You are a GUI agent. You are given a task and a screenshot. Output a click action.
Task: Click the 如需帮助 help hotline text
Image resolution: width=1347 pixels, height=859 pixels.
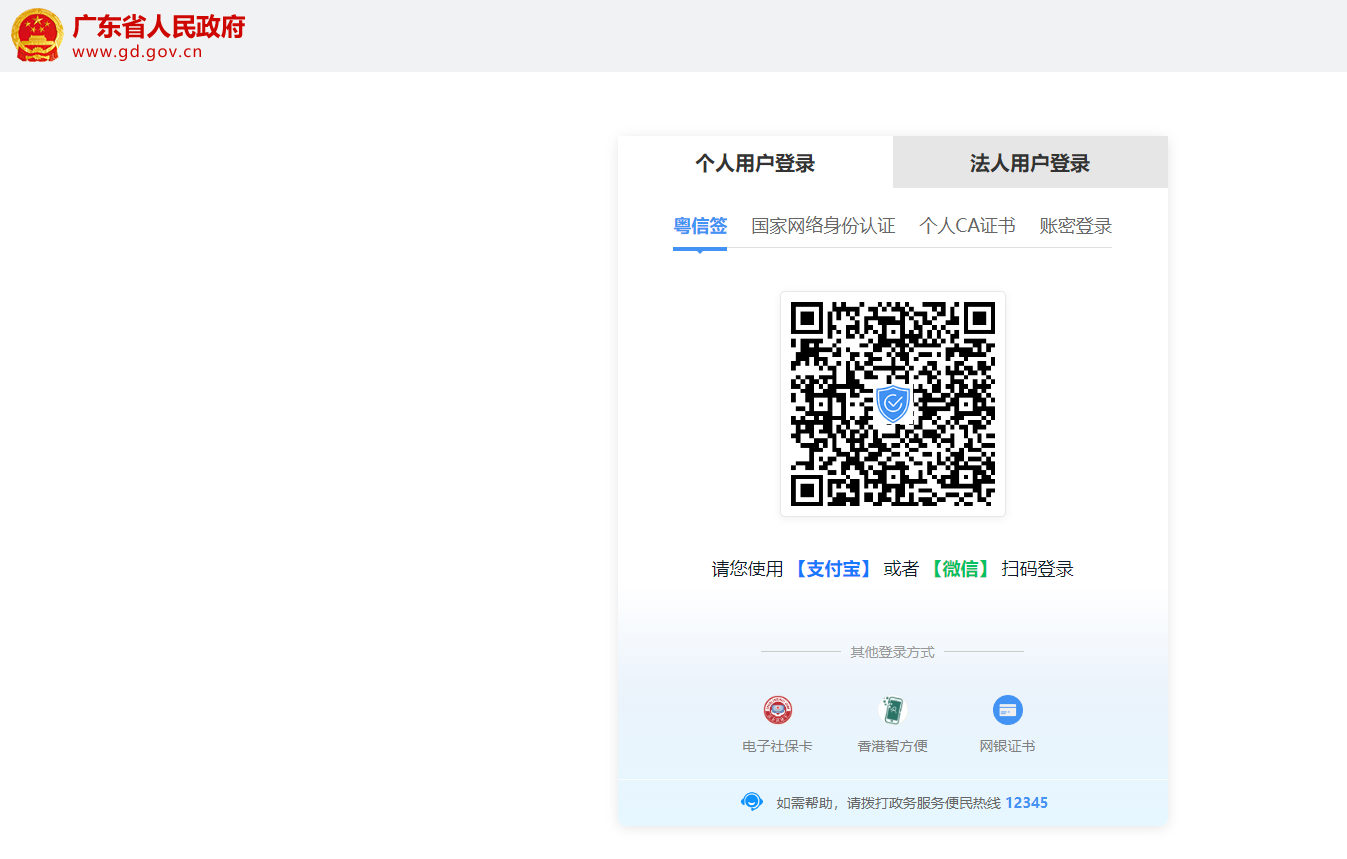click(x=888, y=803)
